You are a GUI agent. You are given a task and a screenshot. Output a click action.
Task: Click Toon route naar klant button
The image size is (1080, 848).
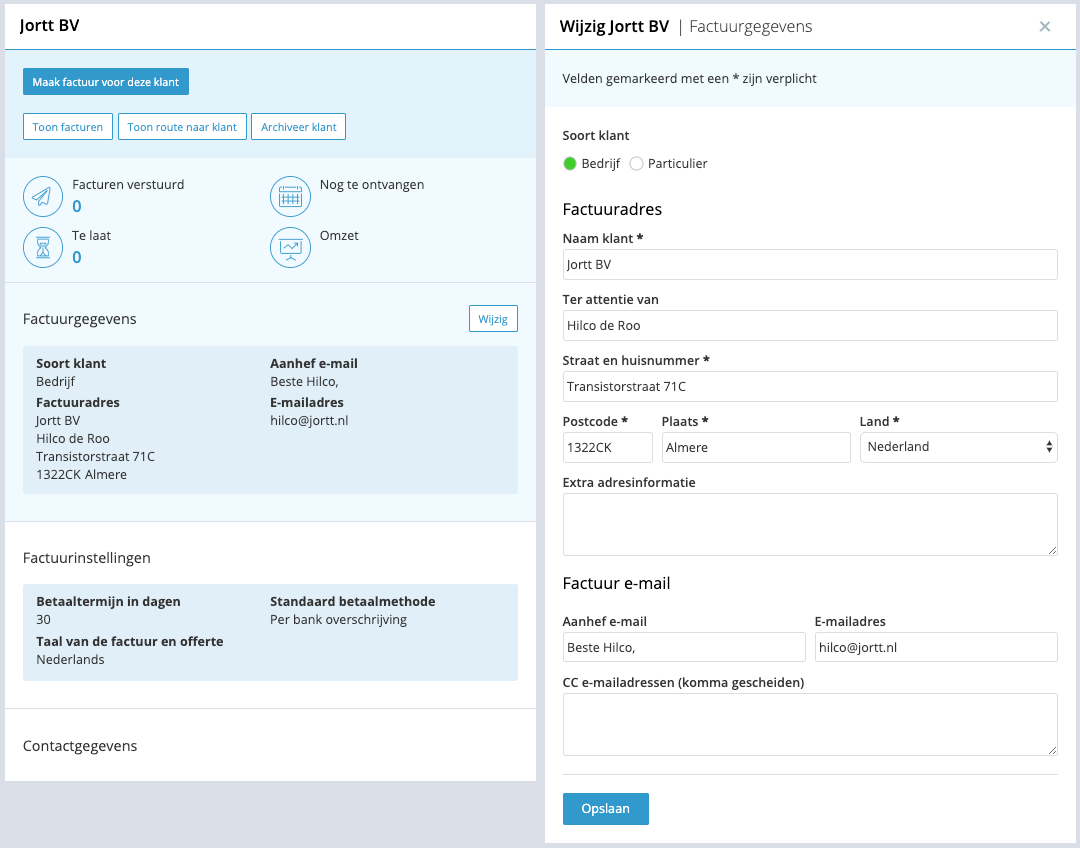coord(182,127)
